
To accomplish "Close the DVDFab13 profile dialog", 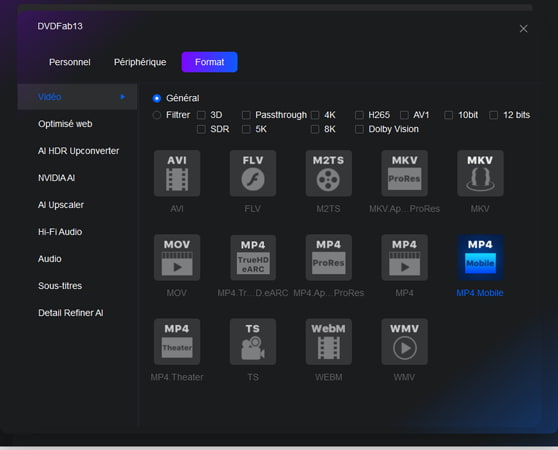I will click(x=523, y=29).
